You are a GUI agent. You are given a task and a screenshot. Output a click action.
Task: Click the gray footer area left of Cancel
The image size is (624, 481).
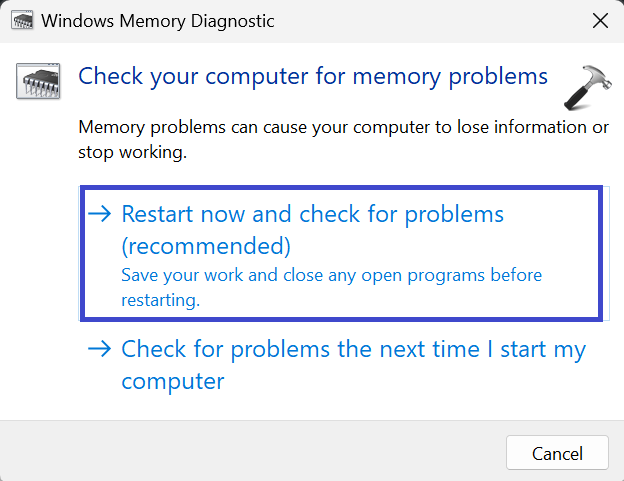tap(250, 452)
